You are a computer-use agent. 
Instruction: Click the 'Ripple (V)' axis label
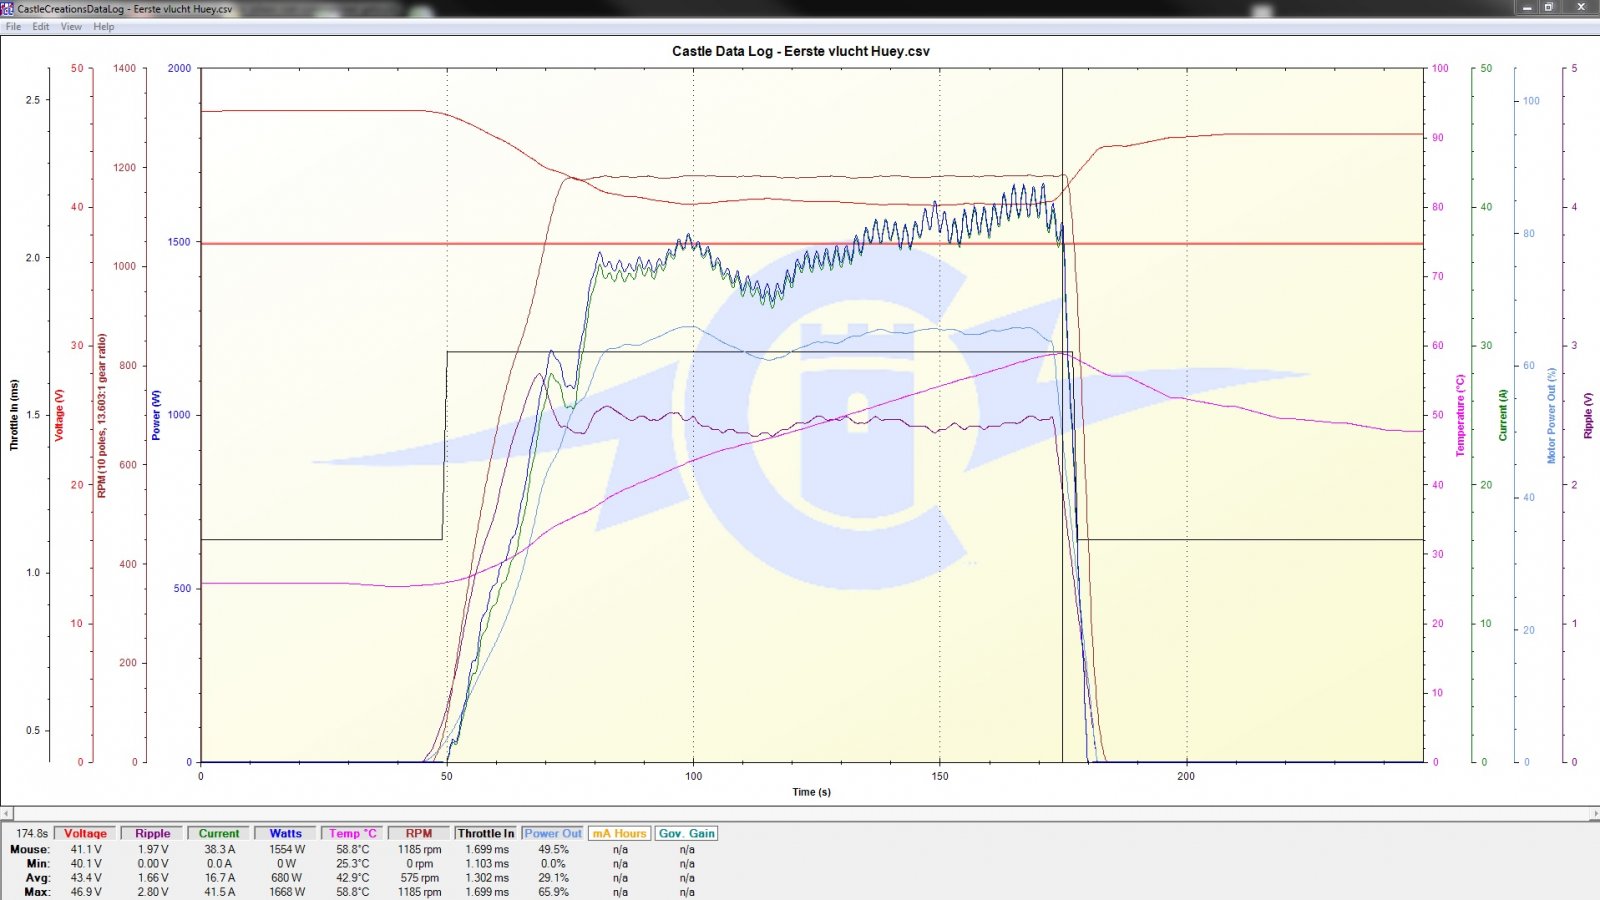point(1588,415)
